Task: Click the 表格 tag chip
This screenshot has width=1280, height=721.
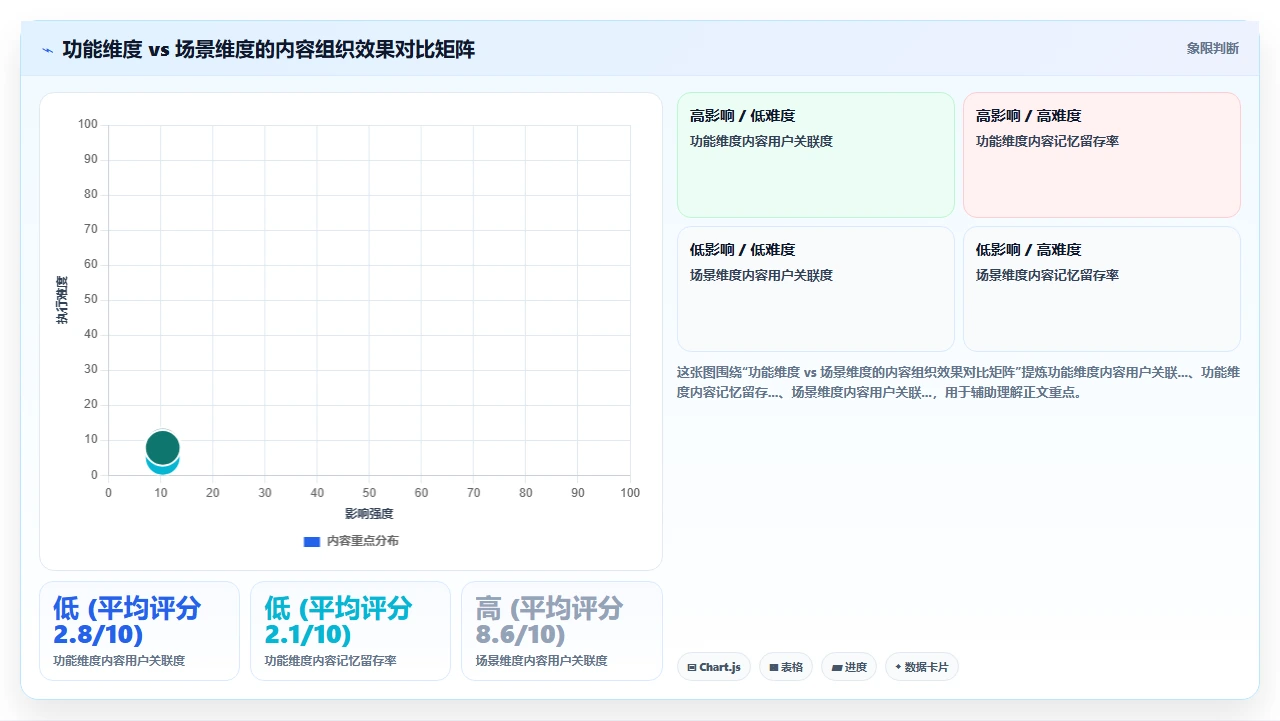Action: click(x=786, y=667)
